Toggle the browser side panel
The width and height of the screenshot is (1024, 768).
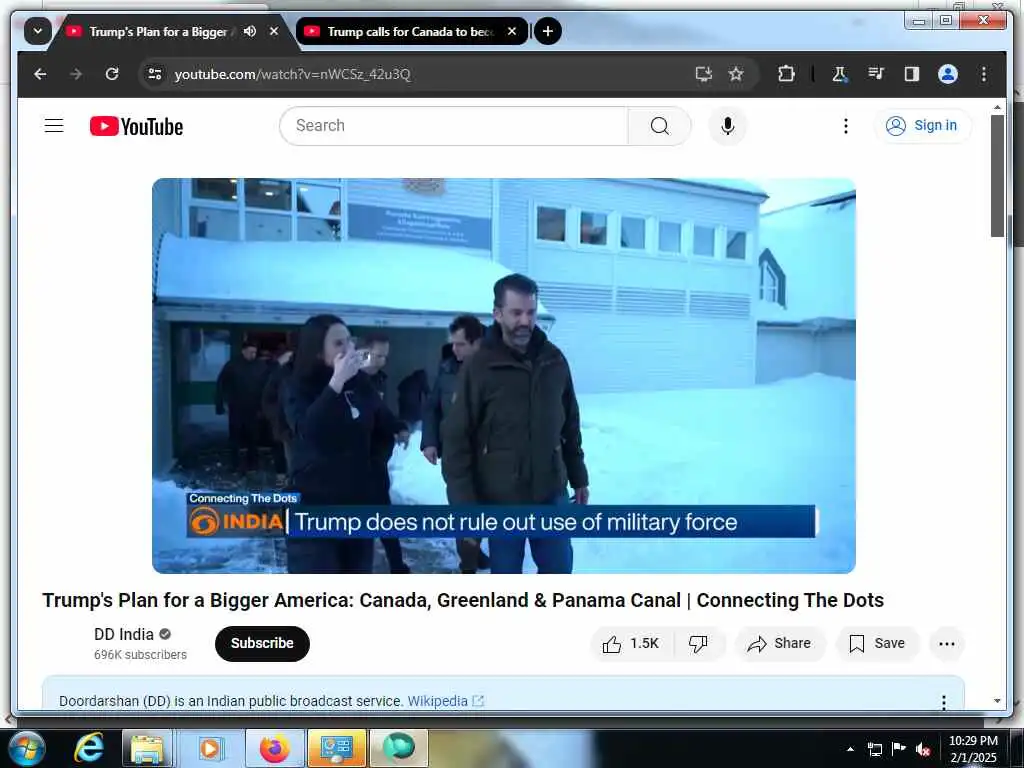click(912, 74)
